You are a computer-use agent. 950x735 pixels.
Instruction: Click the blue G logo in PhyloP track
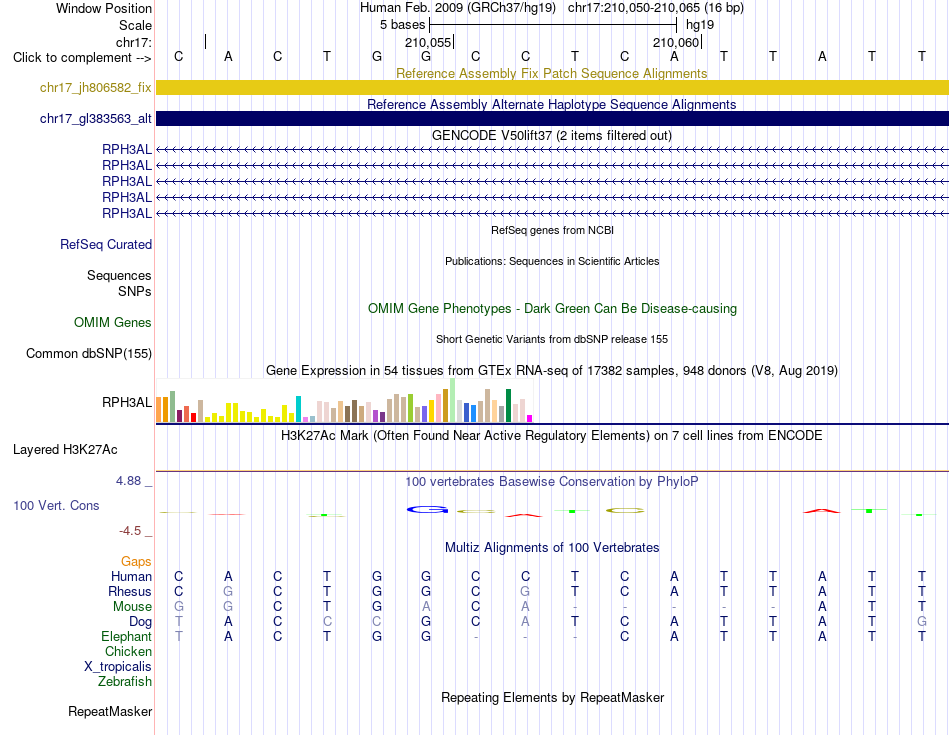tap(427, 510)
